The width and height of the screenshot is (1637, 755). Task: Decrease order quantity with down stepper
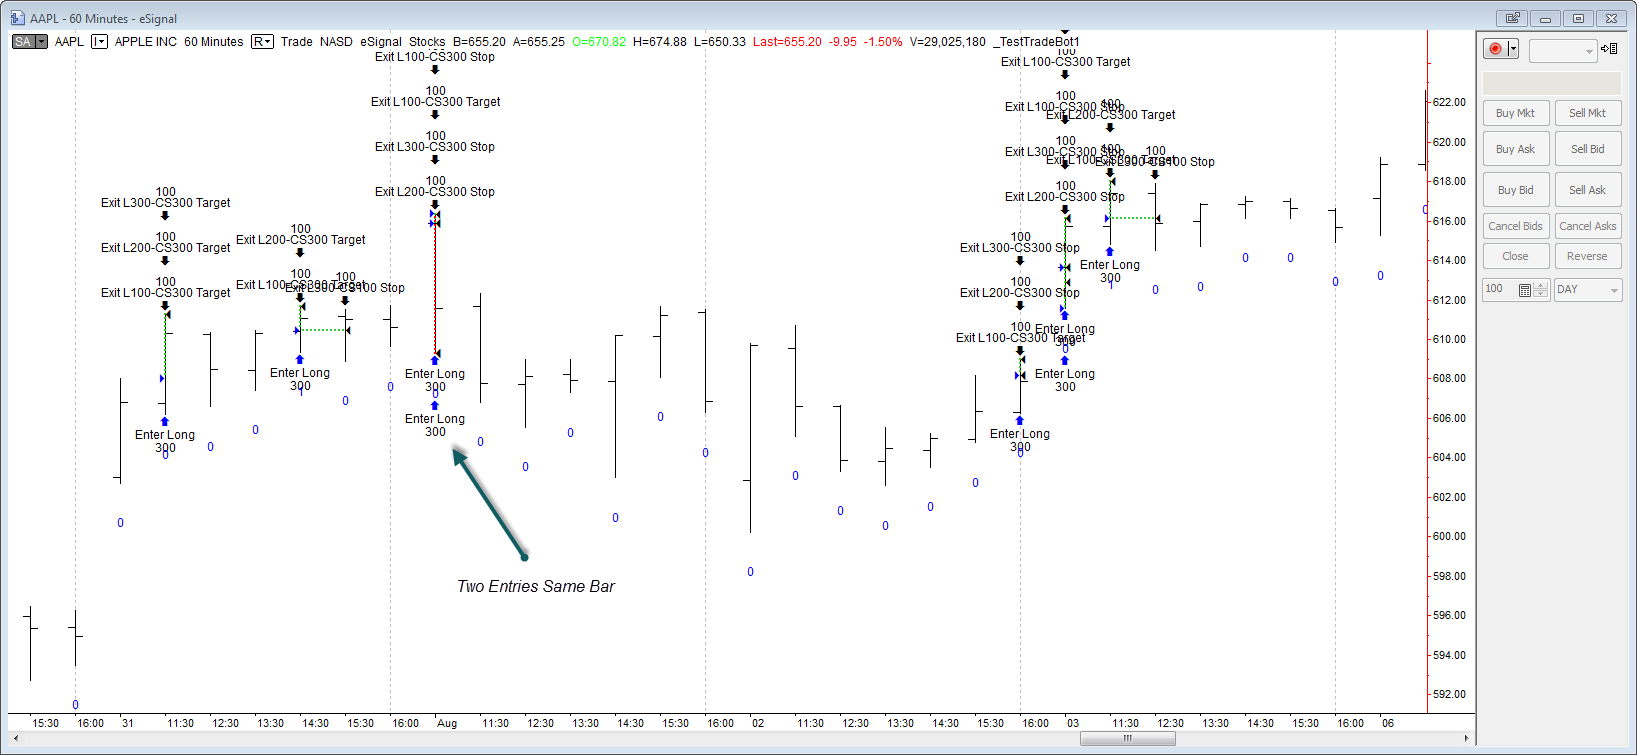1541,294
